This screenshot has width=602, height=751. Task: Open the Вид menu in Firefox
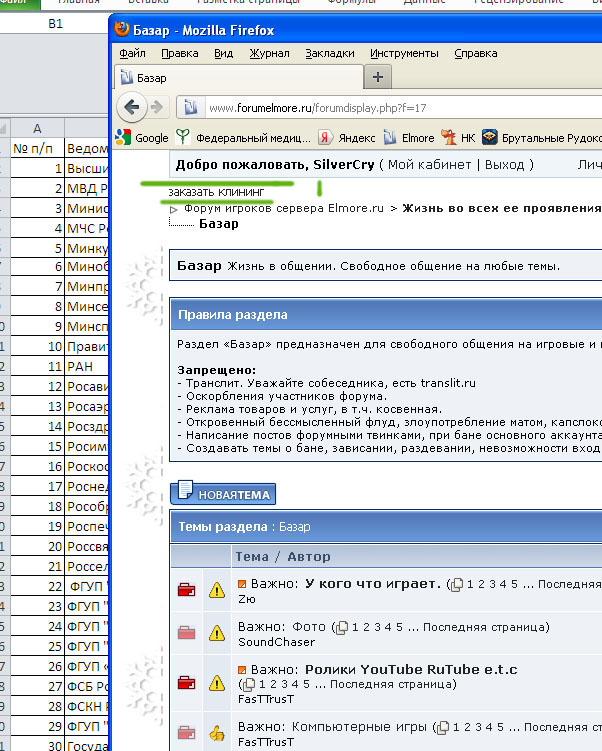click(x=223, y=53)
